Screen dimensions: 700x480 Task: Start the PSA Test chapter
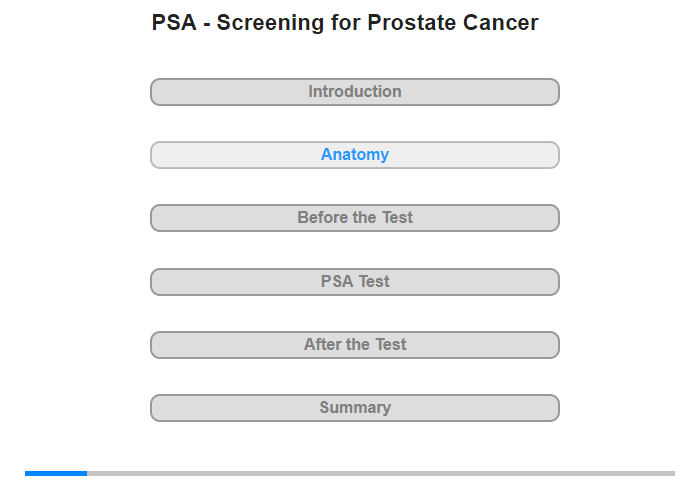click(x=354, y=282)
